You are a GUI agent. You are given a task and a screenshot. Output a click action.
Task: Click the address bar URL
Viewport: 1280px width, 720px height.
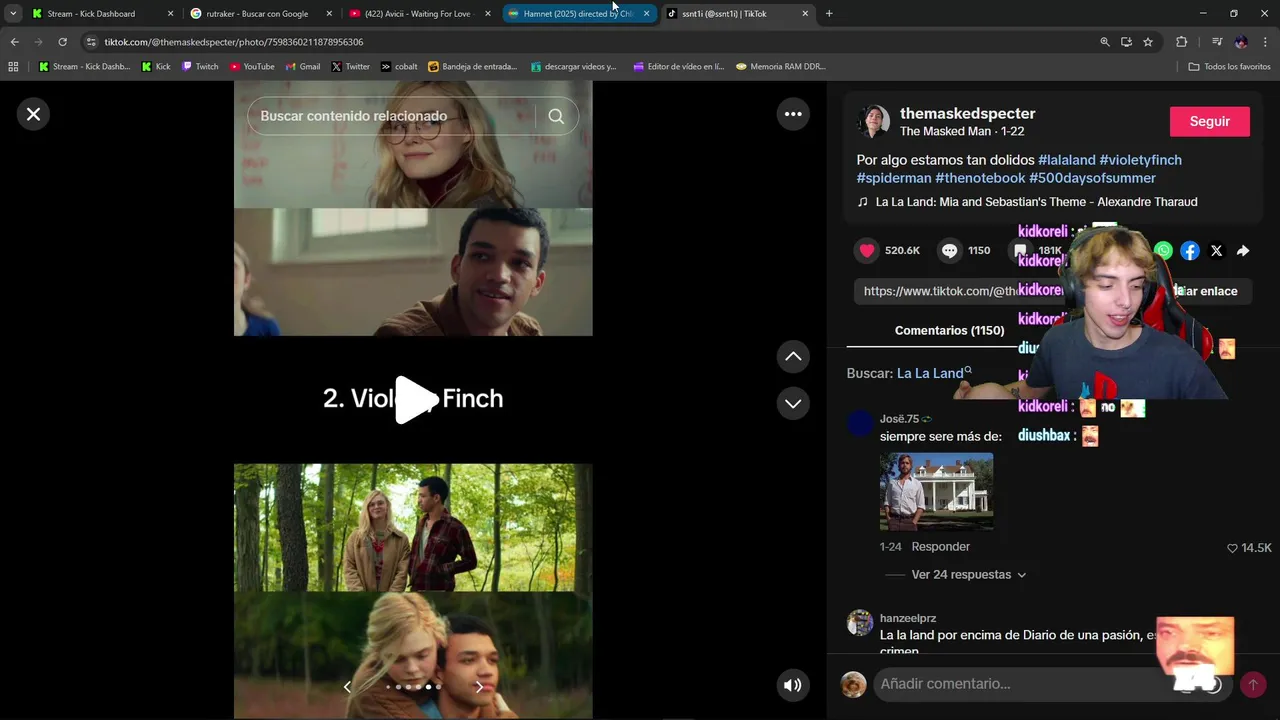click(x=234, y=42)
